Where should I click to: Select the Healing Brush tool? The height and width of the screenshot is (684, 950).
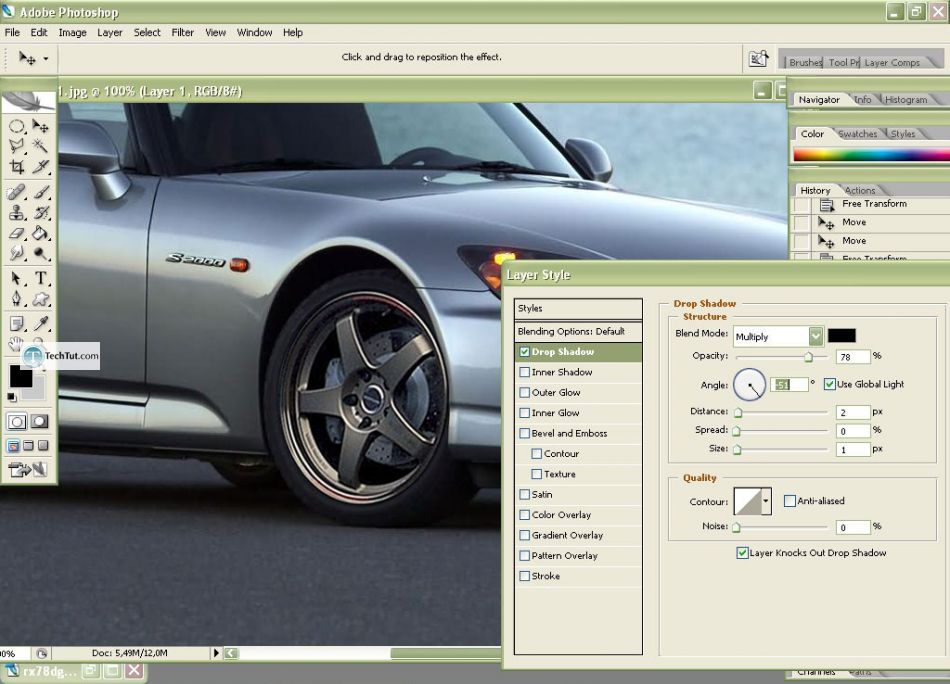click(16, 192)
